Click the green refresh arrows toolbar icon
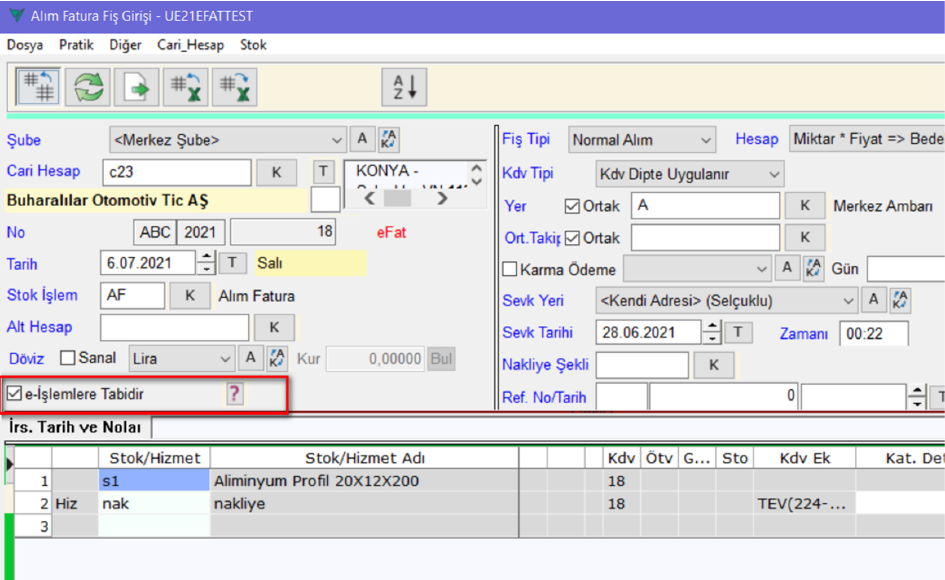The width and height of the screenshot is (945, 580). coord(88,87)
